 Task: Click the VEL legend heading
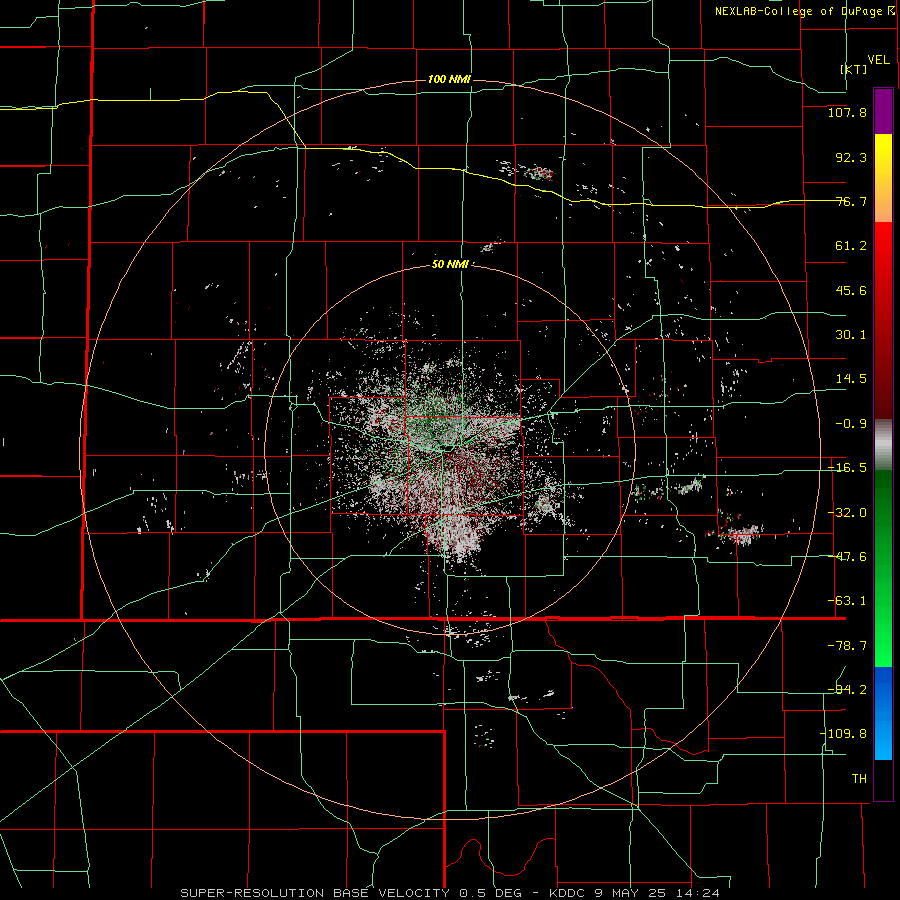[878, 60]
